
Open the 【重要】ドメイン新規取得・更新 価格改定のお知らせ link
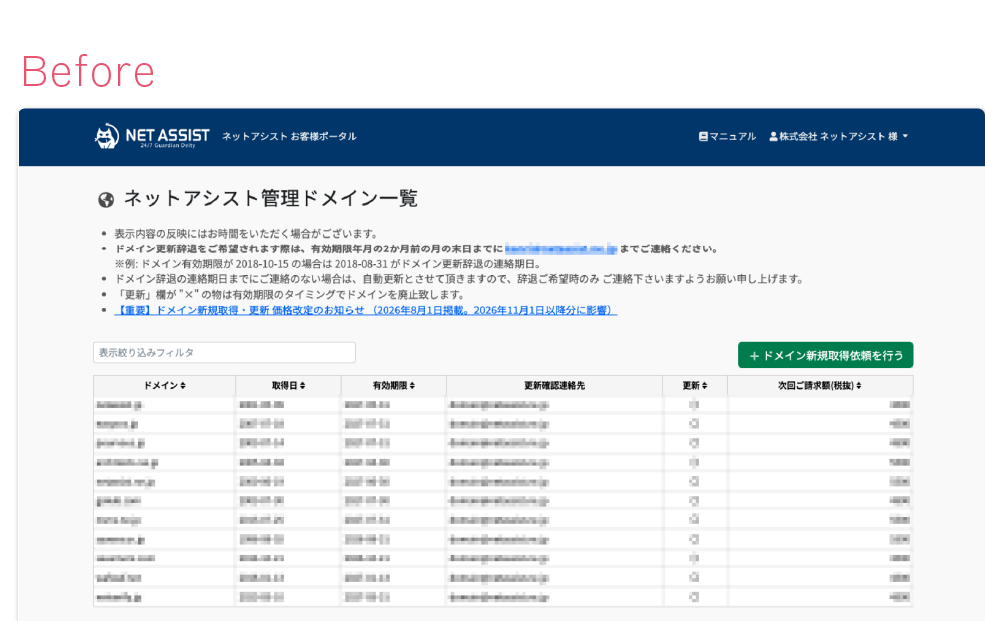[x=366, y=310]
